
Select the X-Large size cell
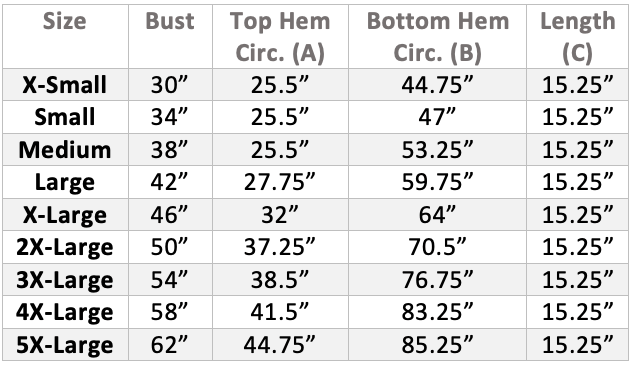coord(65,215)
